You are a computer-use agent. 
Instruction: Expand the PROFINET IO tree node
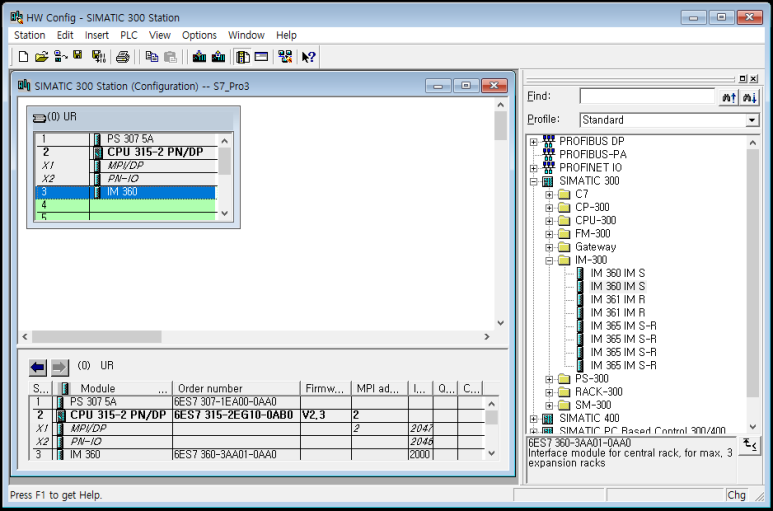533,168
